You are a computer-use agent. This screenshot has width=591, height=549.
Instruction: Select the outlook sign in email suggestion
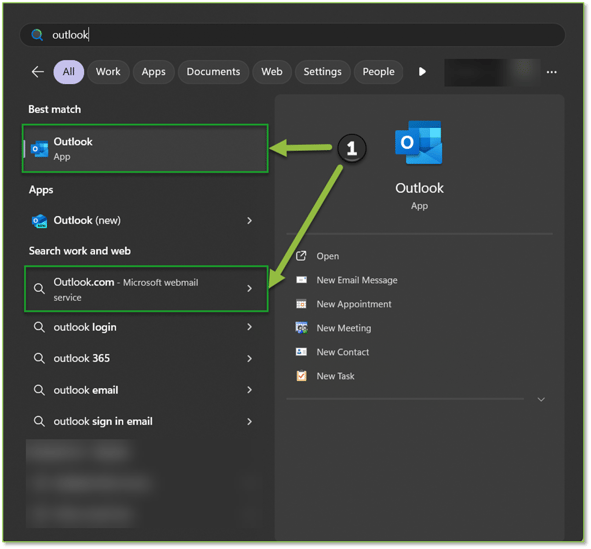pyautogui.click(x=145, y=421)
